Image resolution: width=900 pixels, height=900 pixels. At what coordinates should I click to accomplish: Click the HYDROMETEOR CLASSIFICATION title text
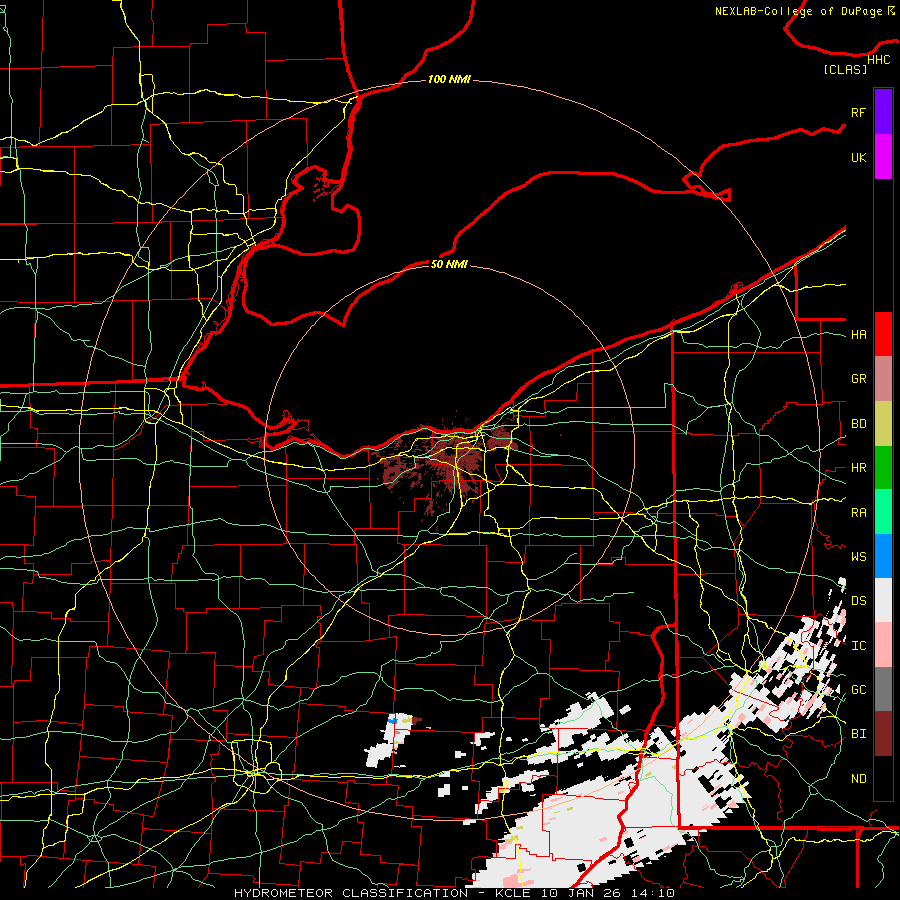click(351, 893)
